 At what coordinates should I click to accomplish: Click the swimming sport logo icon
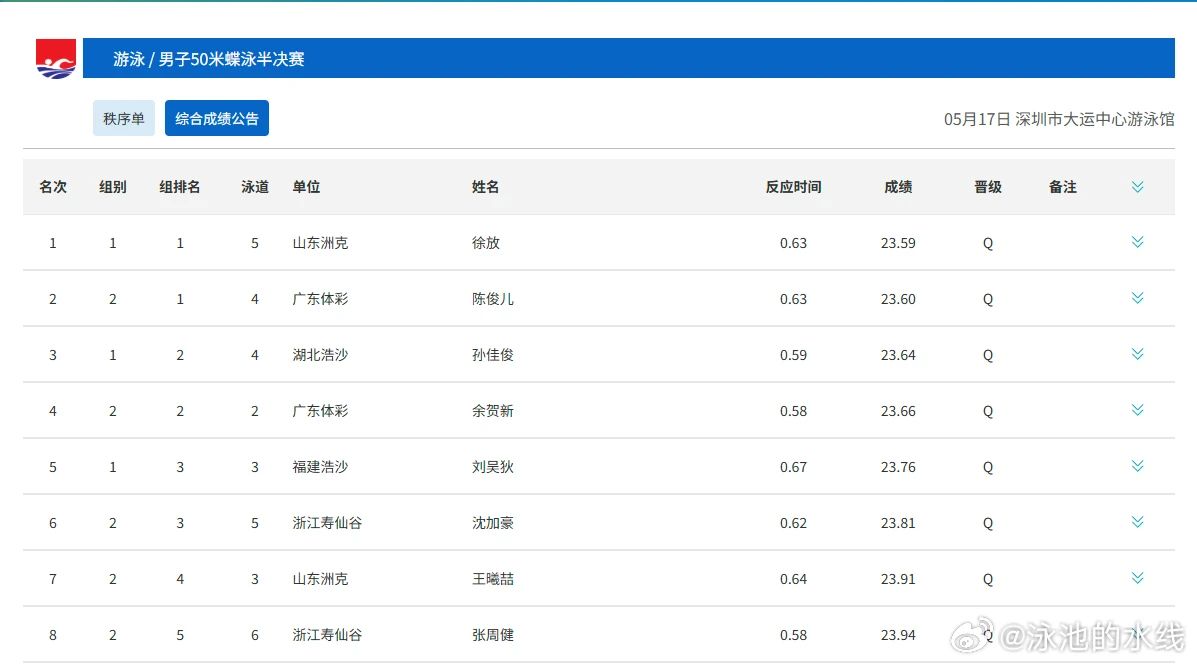click(x=56, y=59)
